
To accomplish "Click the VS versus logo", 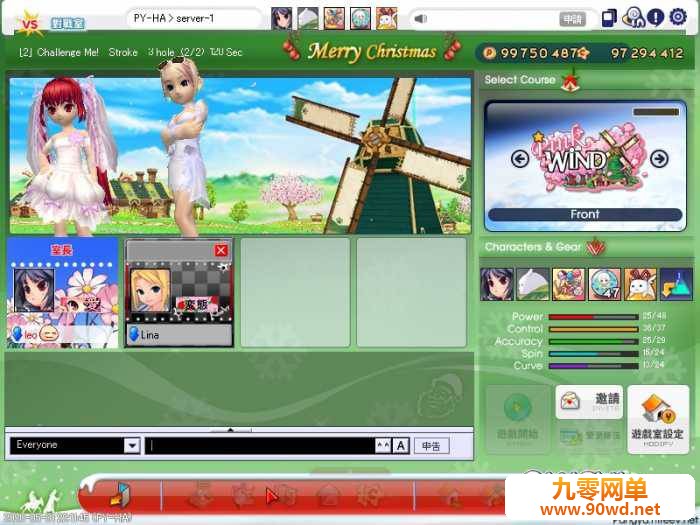I will coord(29,23).
